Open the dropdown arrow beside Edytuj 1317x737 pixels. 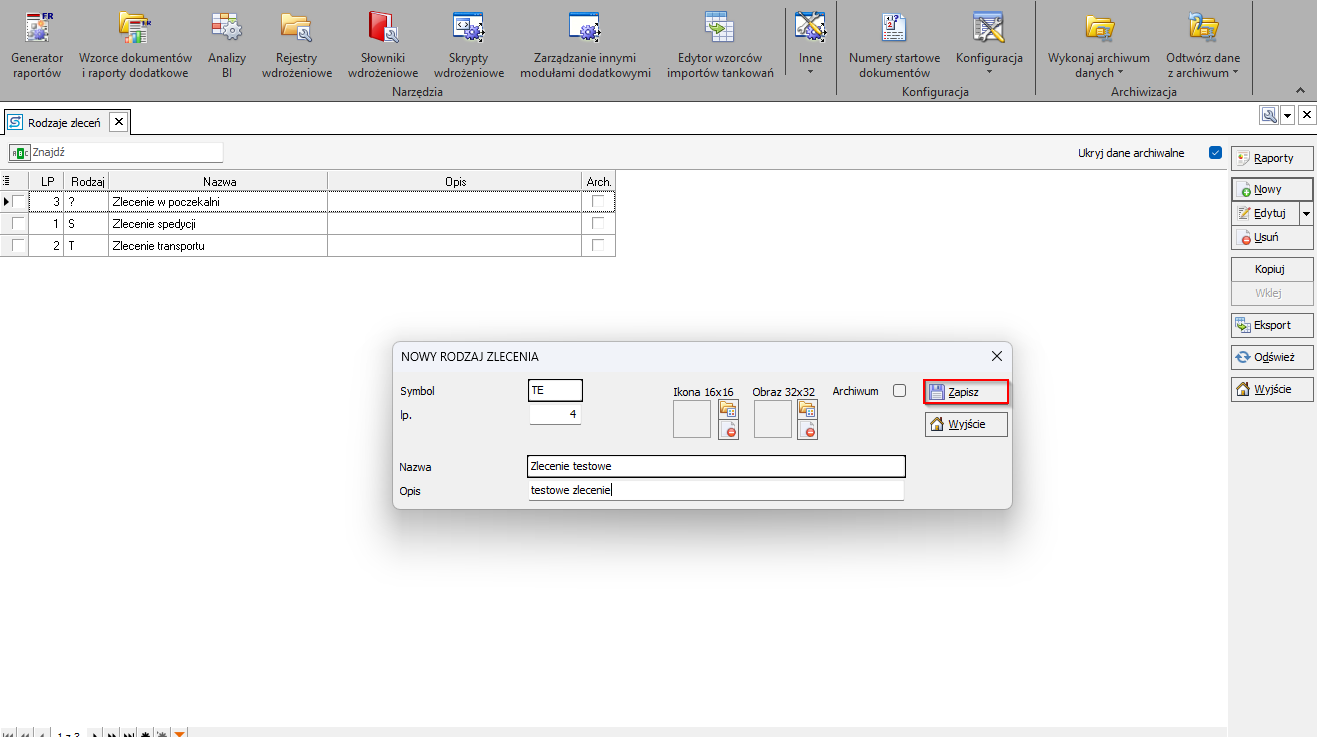click(1305, 213)
